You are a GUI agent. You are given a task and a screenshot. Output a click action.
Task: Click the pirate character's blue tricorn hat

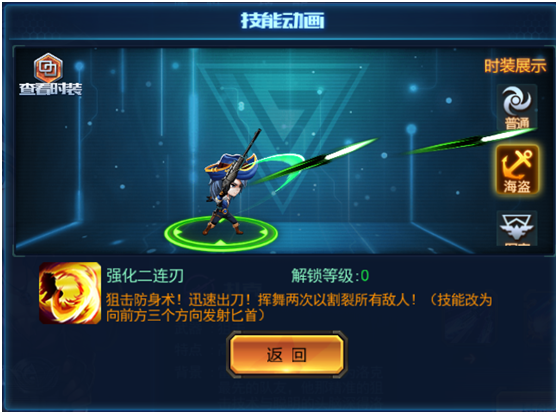(230, 164)
